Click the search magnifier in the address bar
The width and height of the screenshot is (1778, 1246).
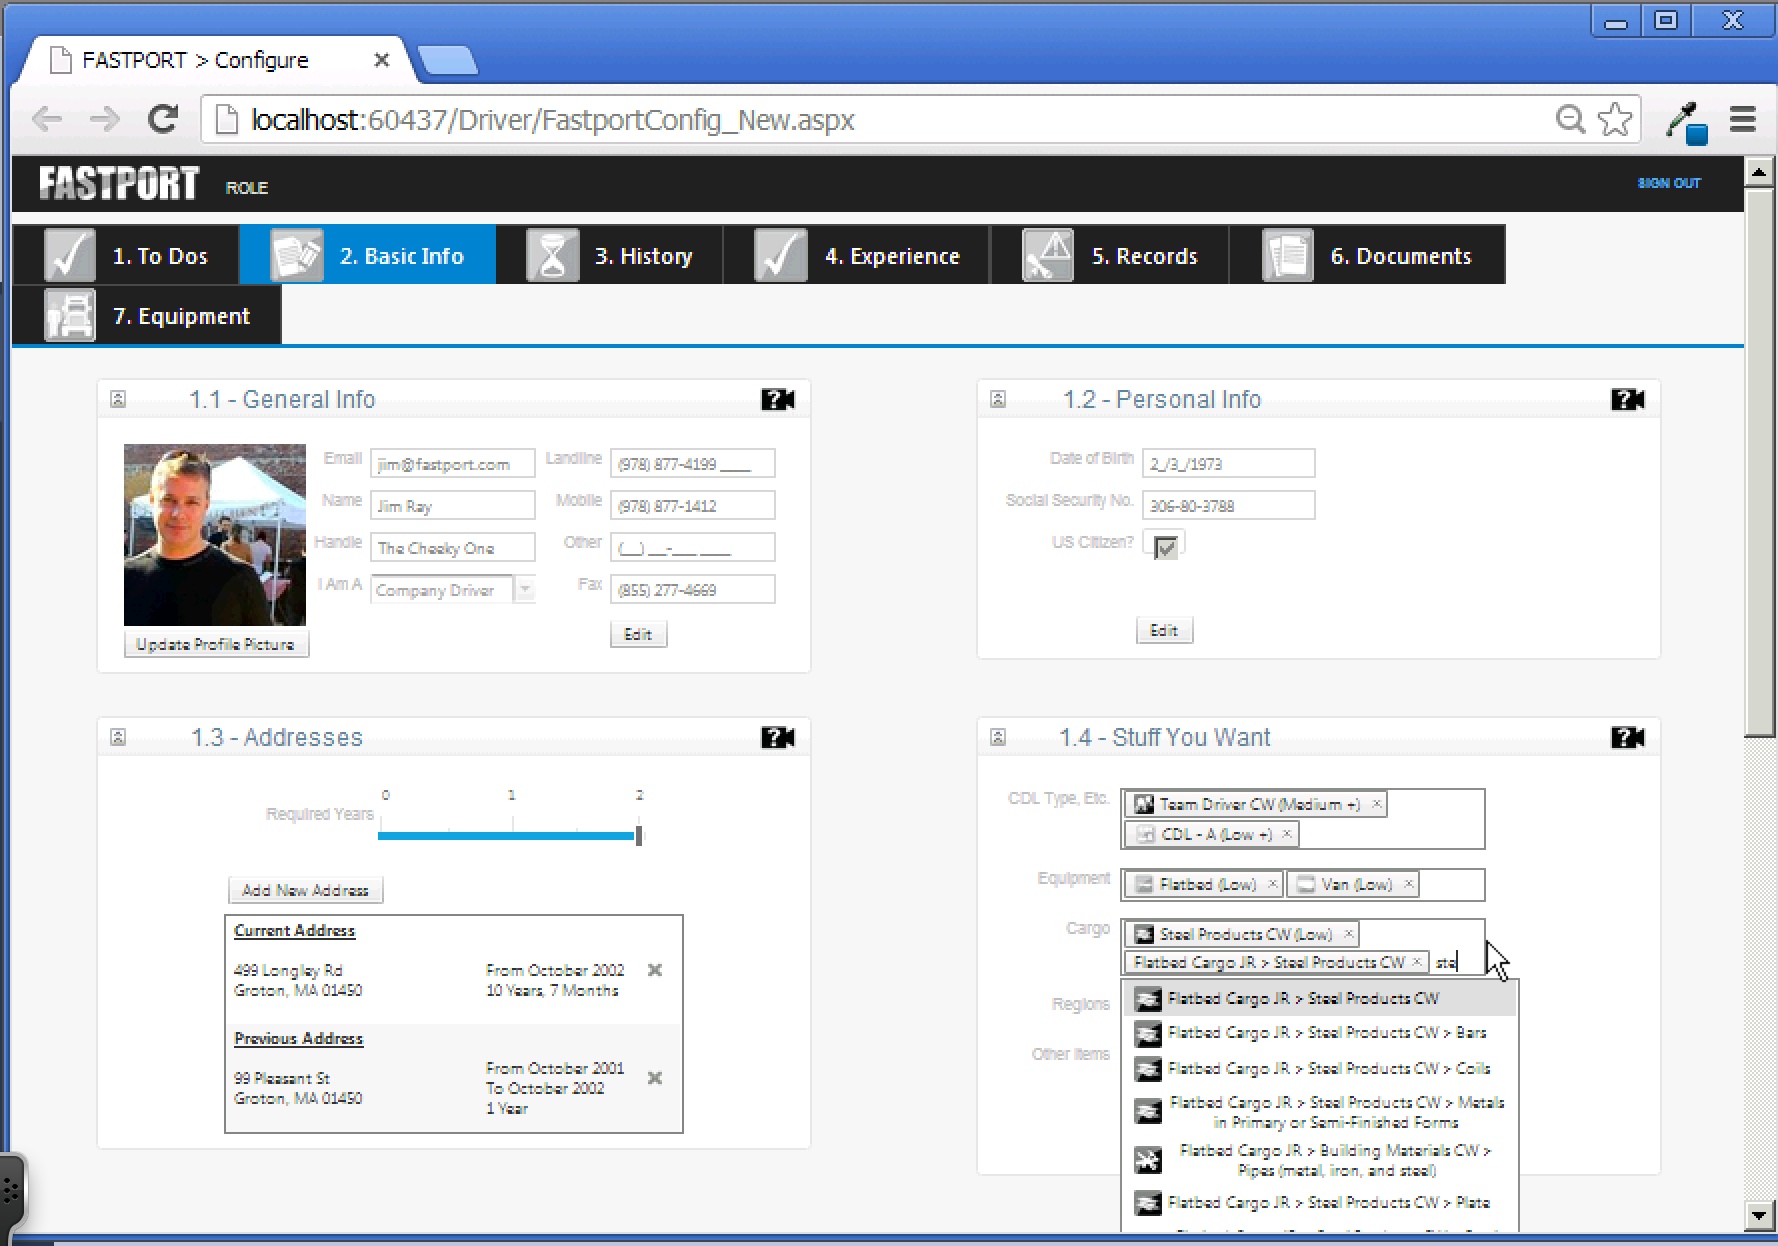coord(1570,119)
